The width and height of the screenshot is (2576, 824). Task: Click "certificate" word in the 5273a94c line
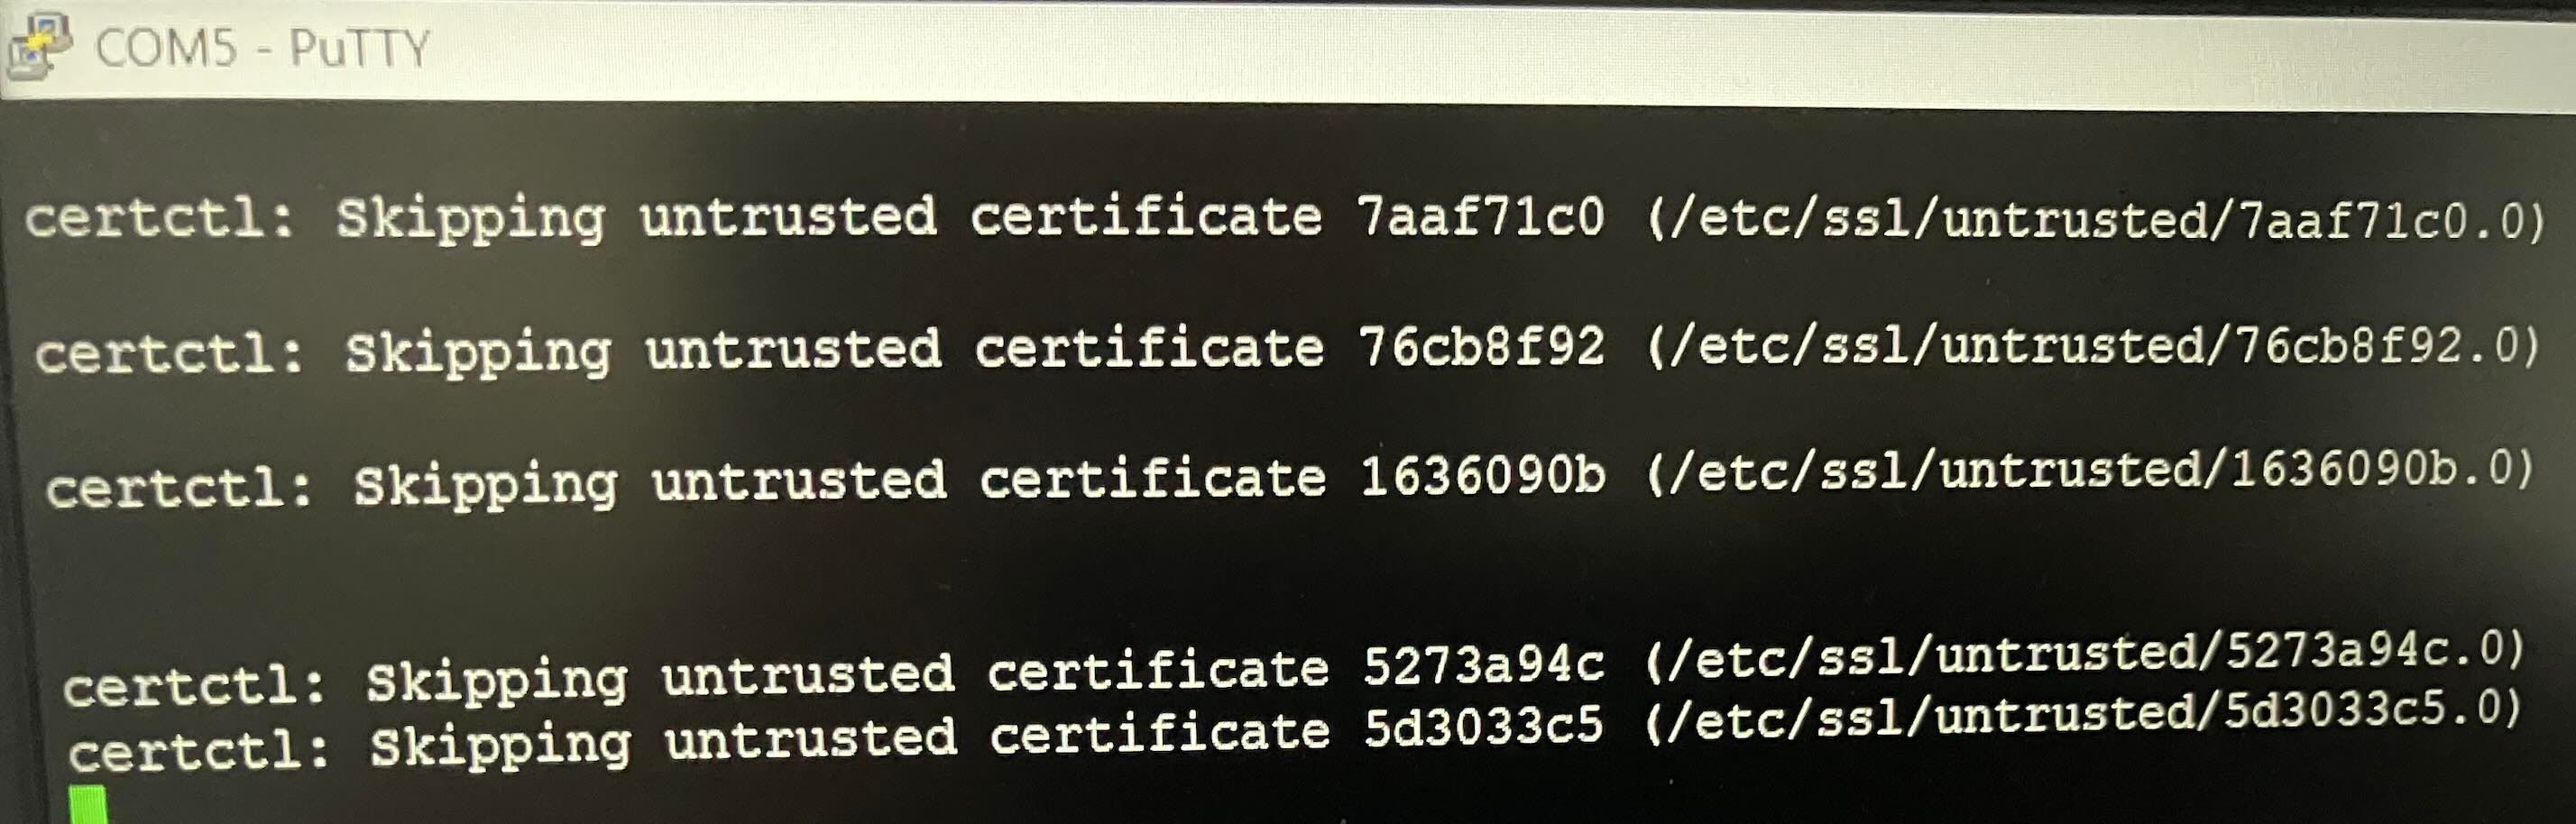point(1158,672)
